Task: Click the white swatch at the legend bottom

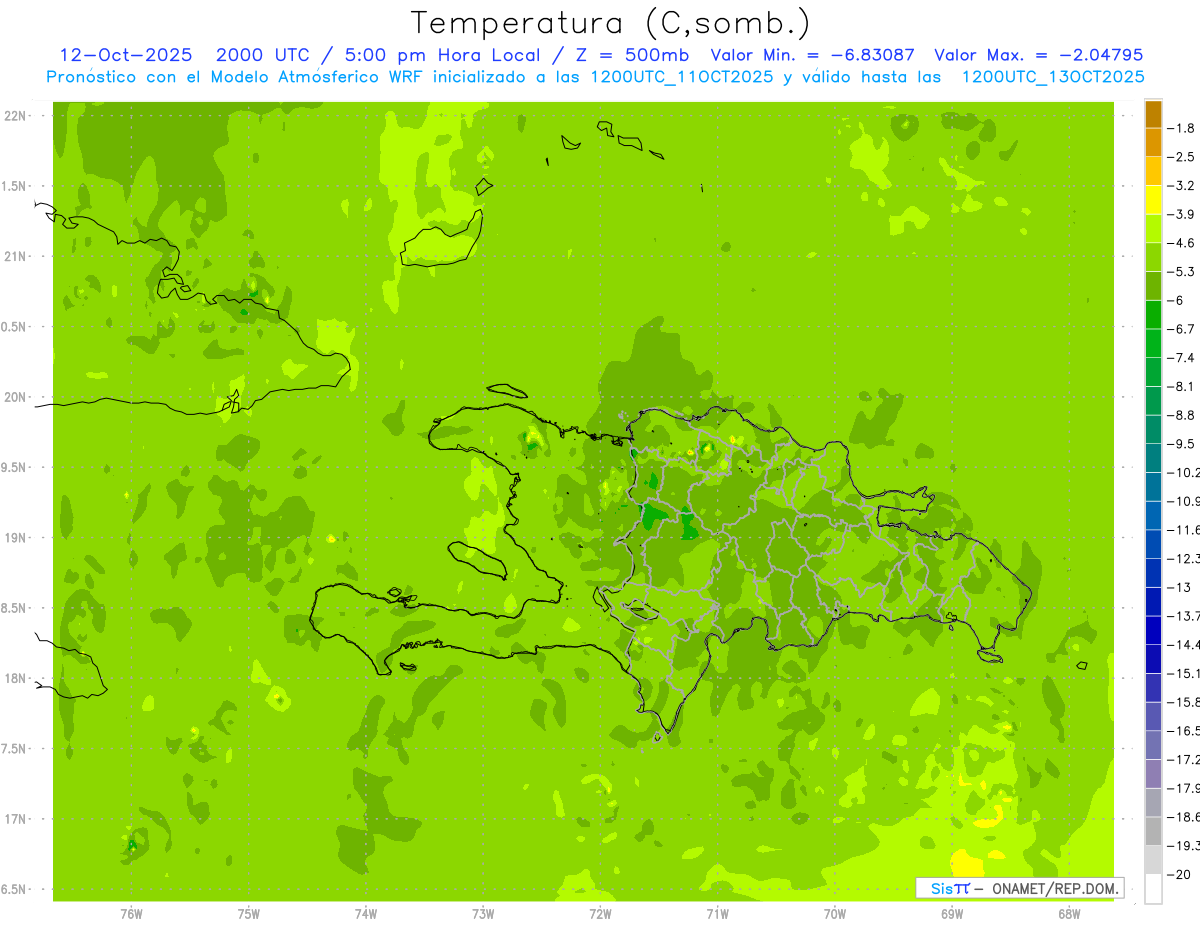Action: click(1153, 889)
